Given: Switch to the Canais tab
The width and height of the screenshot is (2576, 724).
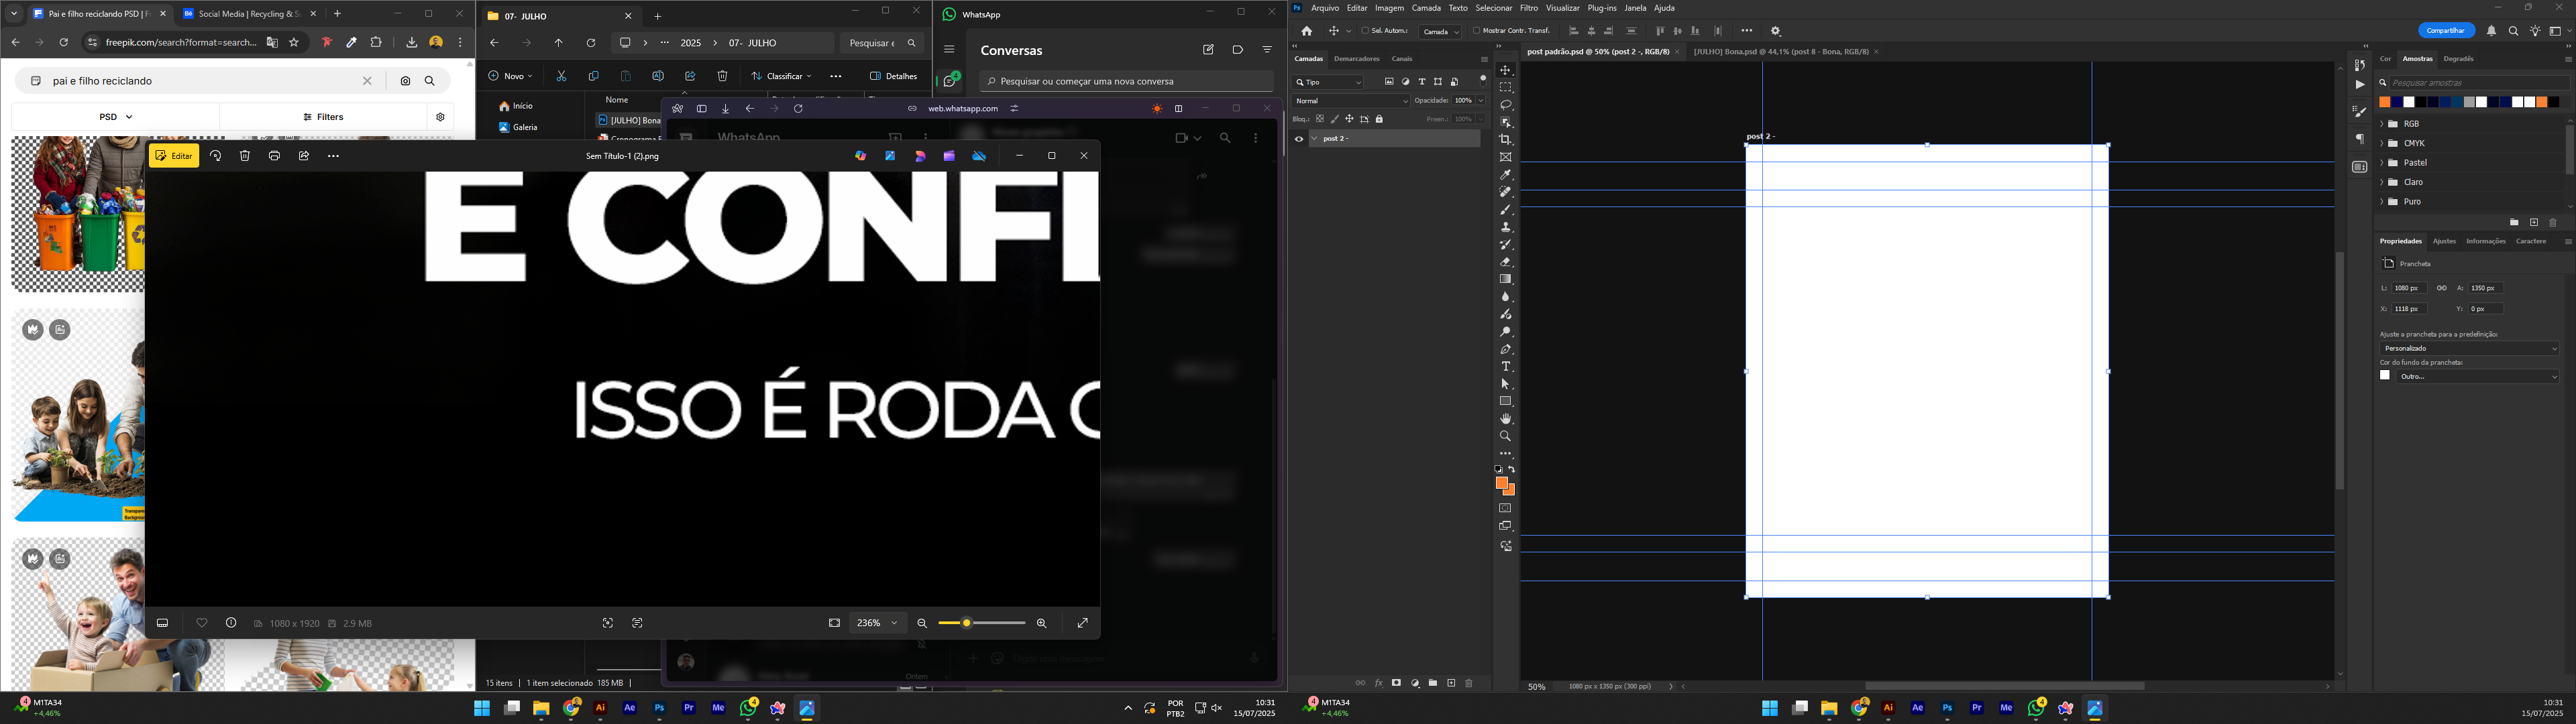Looking at the screenshot, I should [x=1402, y=59].
